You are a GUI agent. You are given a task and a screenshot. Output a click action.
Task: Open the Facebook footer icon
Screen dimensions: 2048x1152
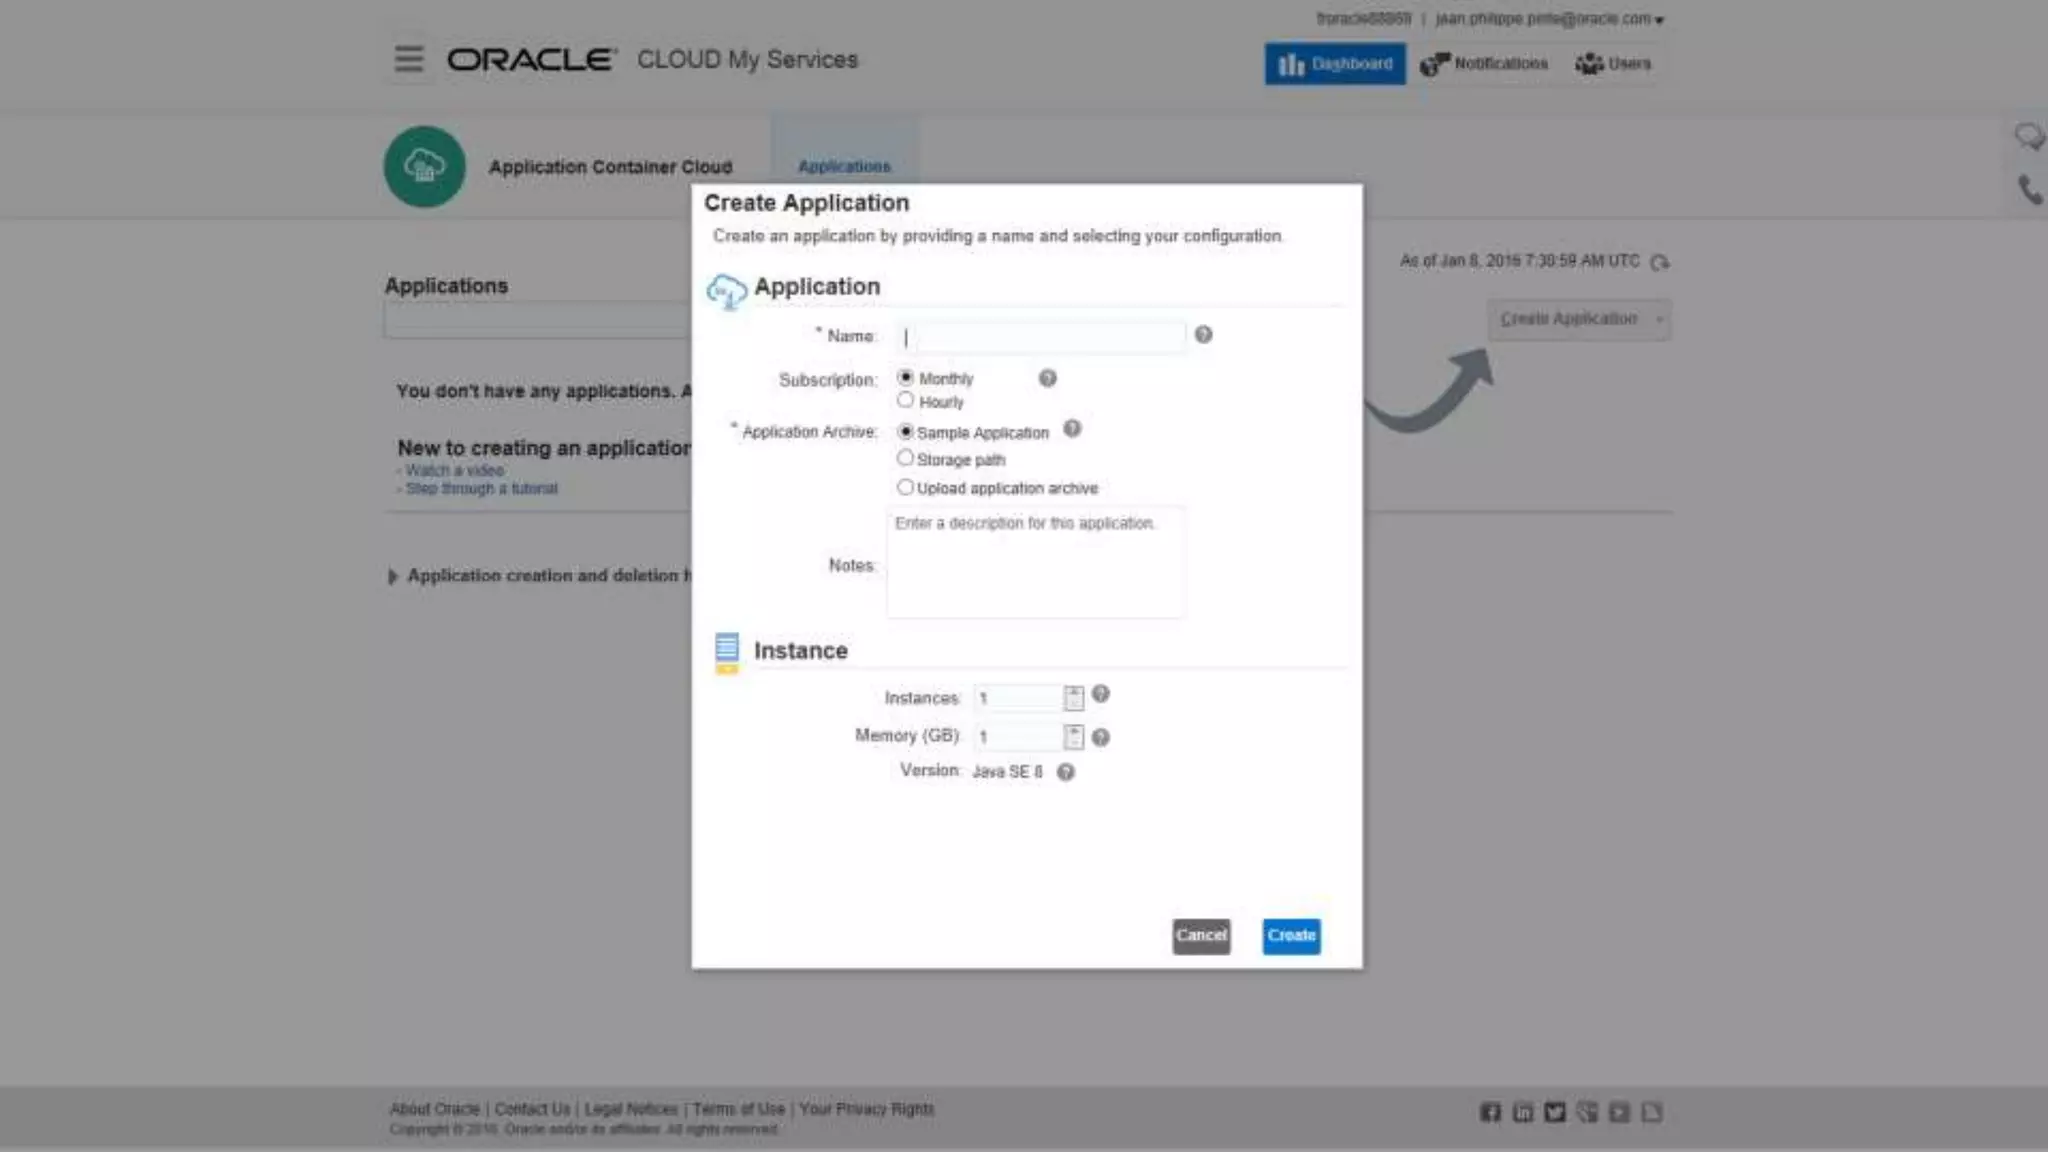[x=1490, y=1112]
